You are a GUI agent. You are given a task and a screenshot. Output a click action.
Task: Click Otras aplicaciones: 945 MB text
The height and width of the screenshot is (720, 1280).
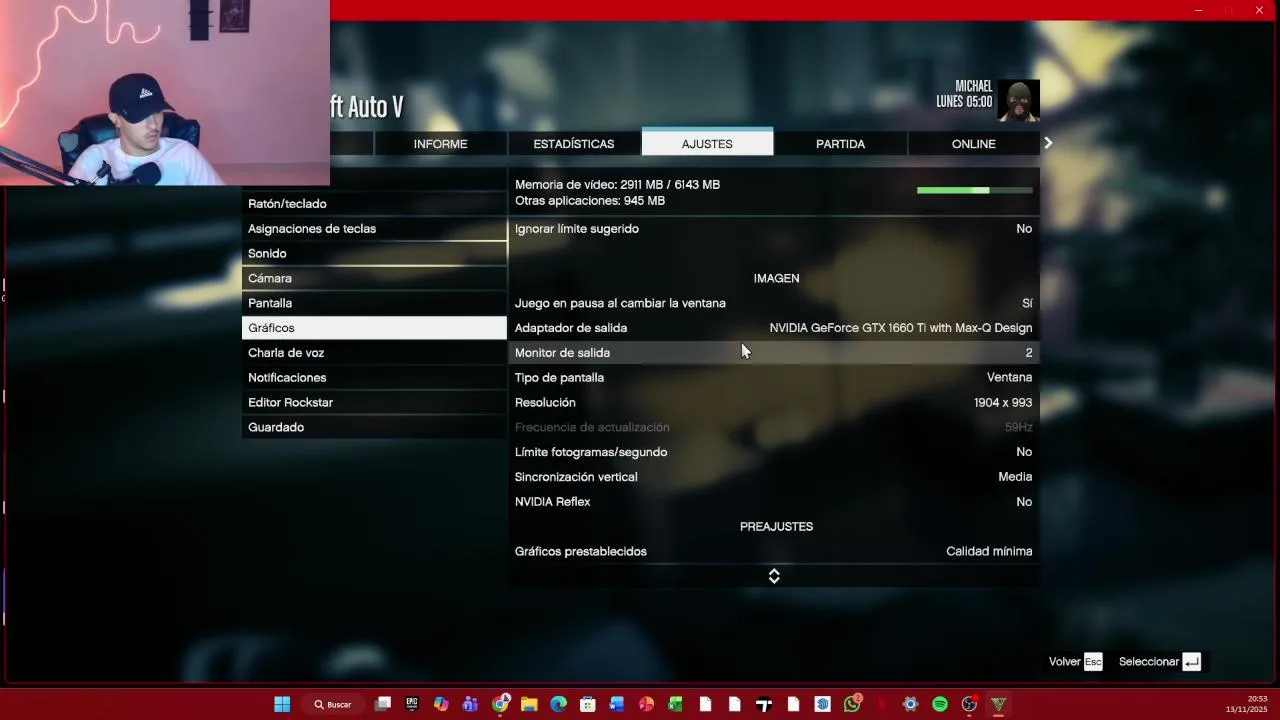(x=590, y=201)
